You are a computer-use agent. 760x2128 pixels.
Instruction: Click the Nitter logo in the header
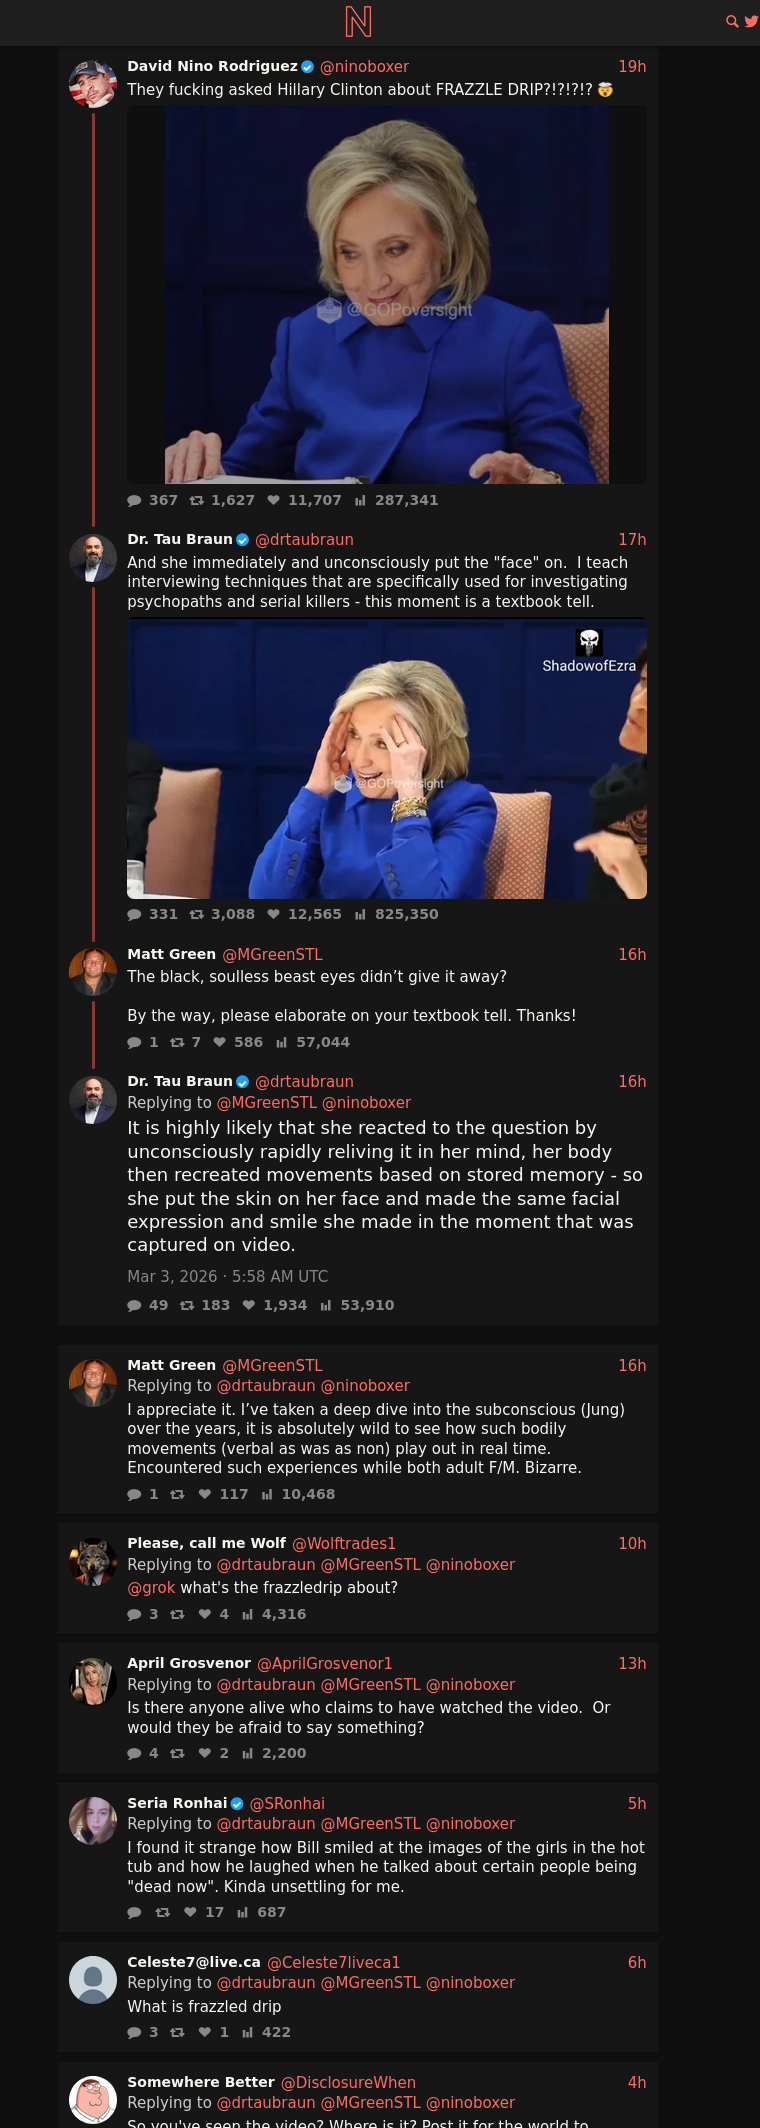[x=358, y=21]
